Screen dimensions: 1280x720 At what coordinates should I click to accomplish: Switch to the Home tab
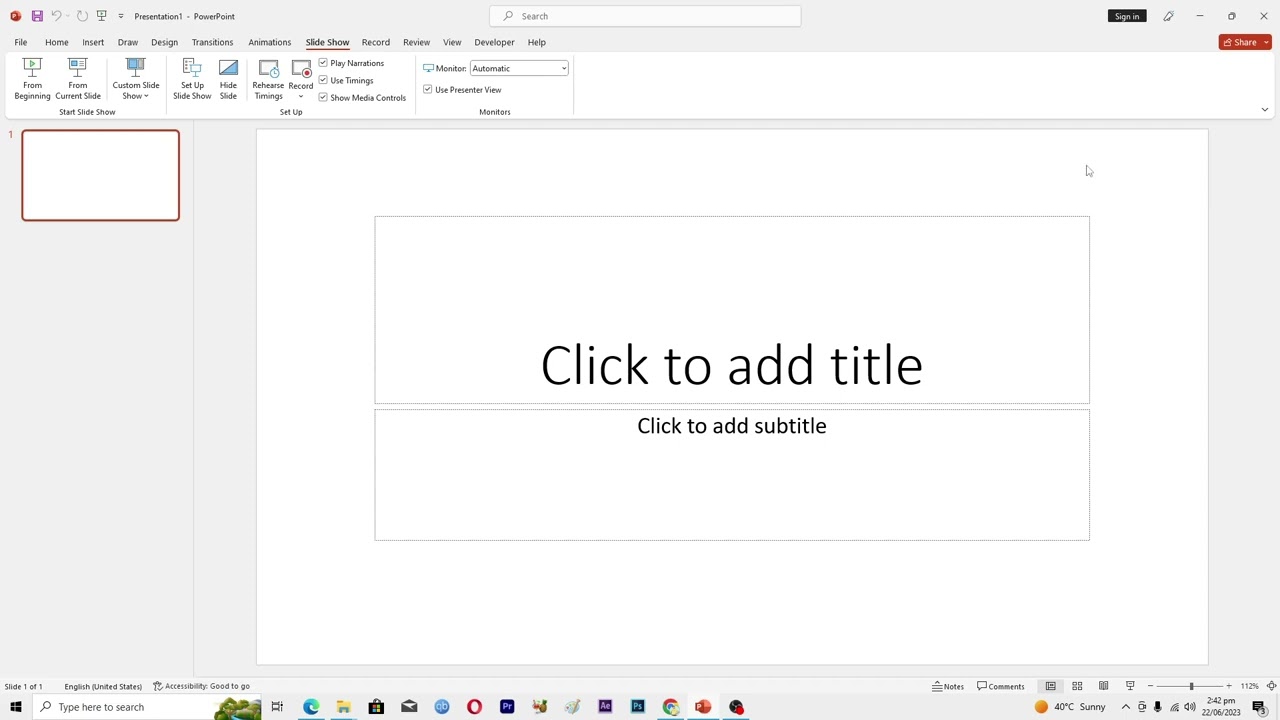(x=57, y=42)
